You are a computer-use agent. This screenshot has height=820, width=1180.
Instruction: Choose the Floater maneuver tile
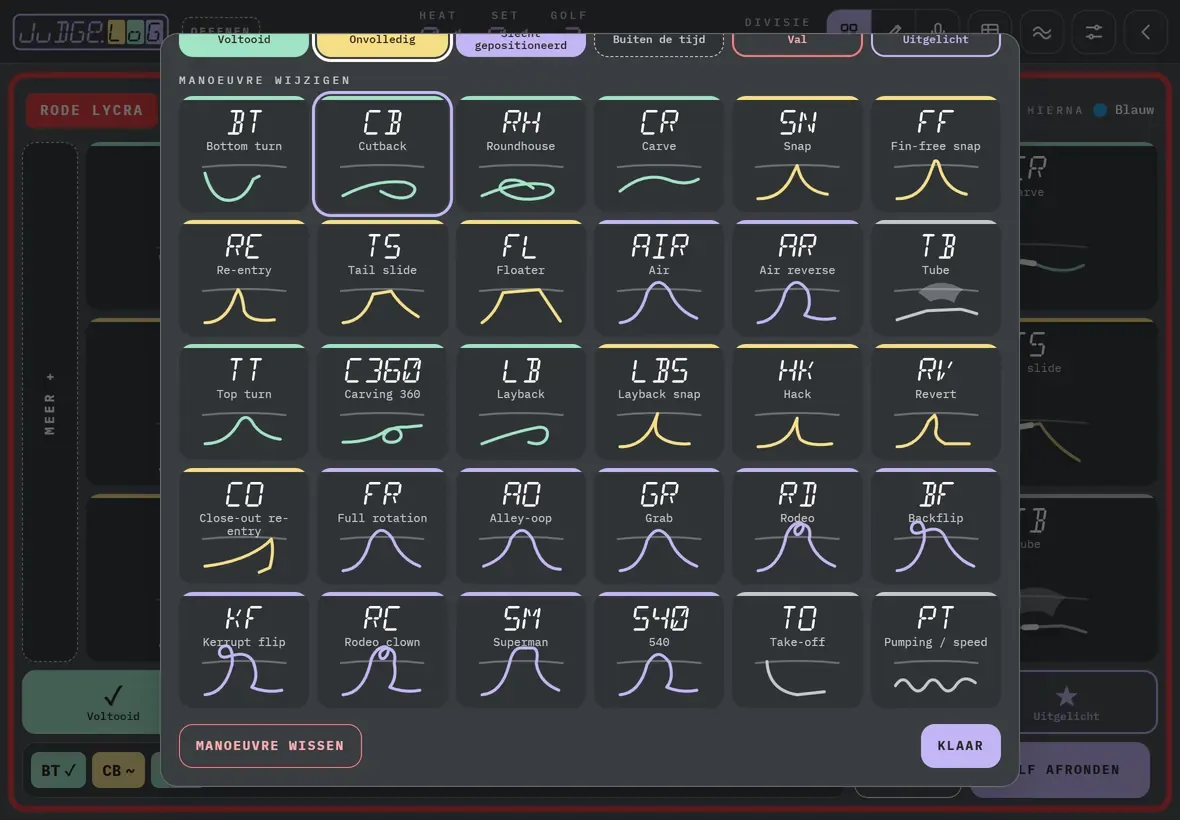[521, 278]
